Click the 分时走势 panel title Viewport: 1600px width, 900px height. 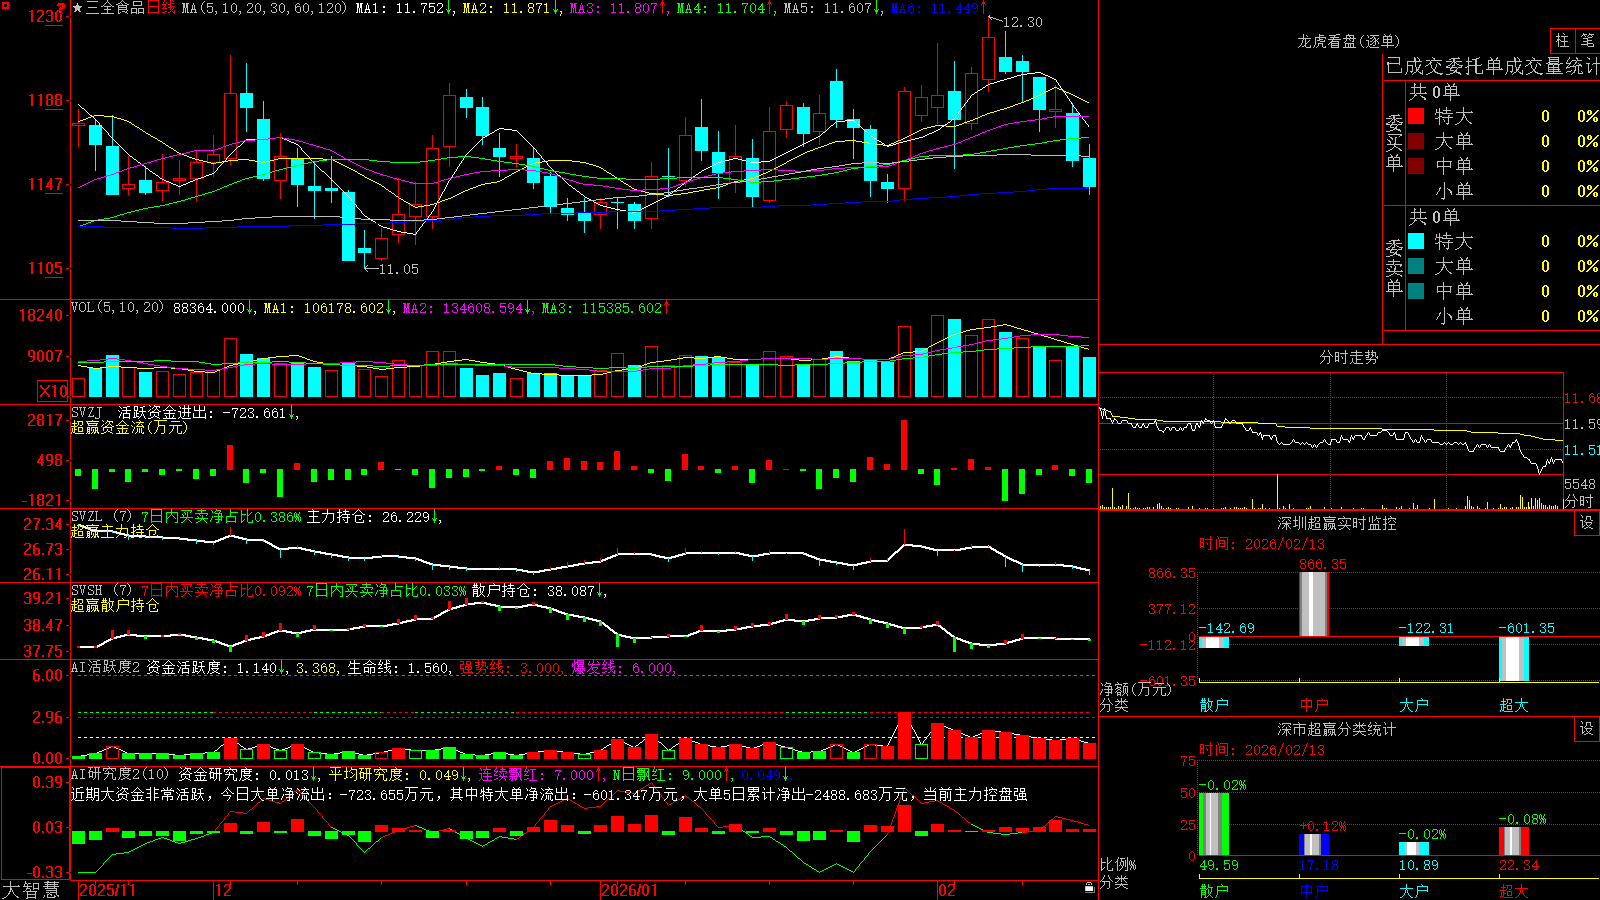(1348, 357)
